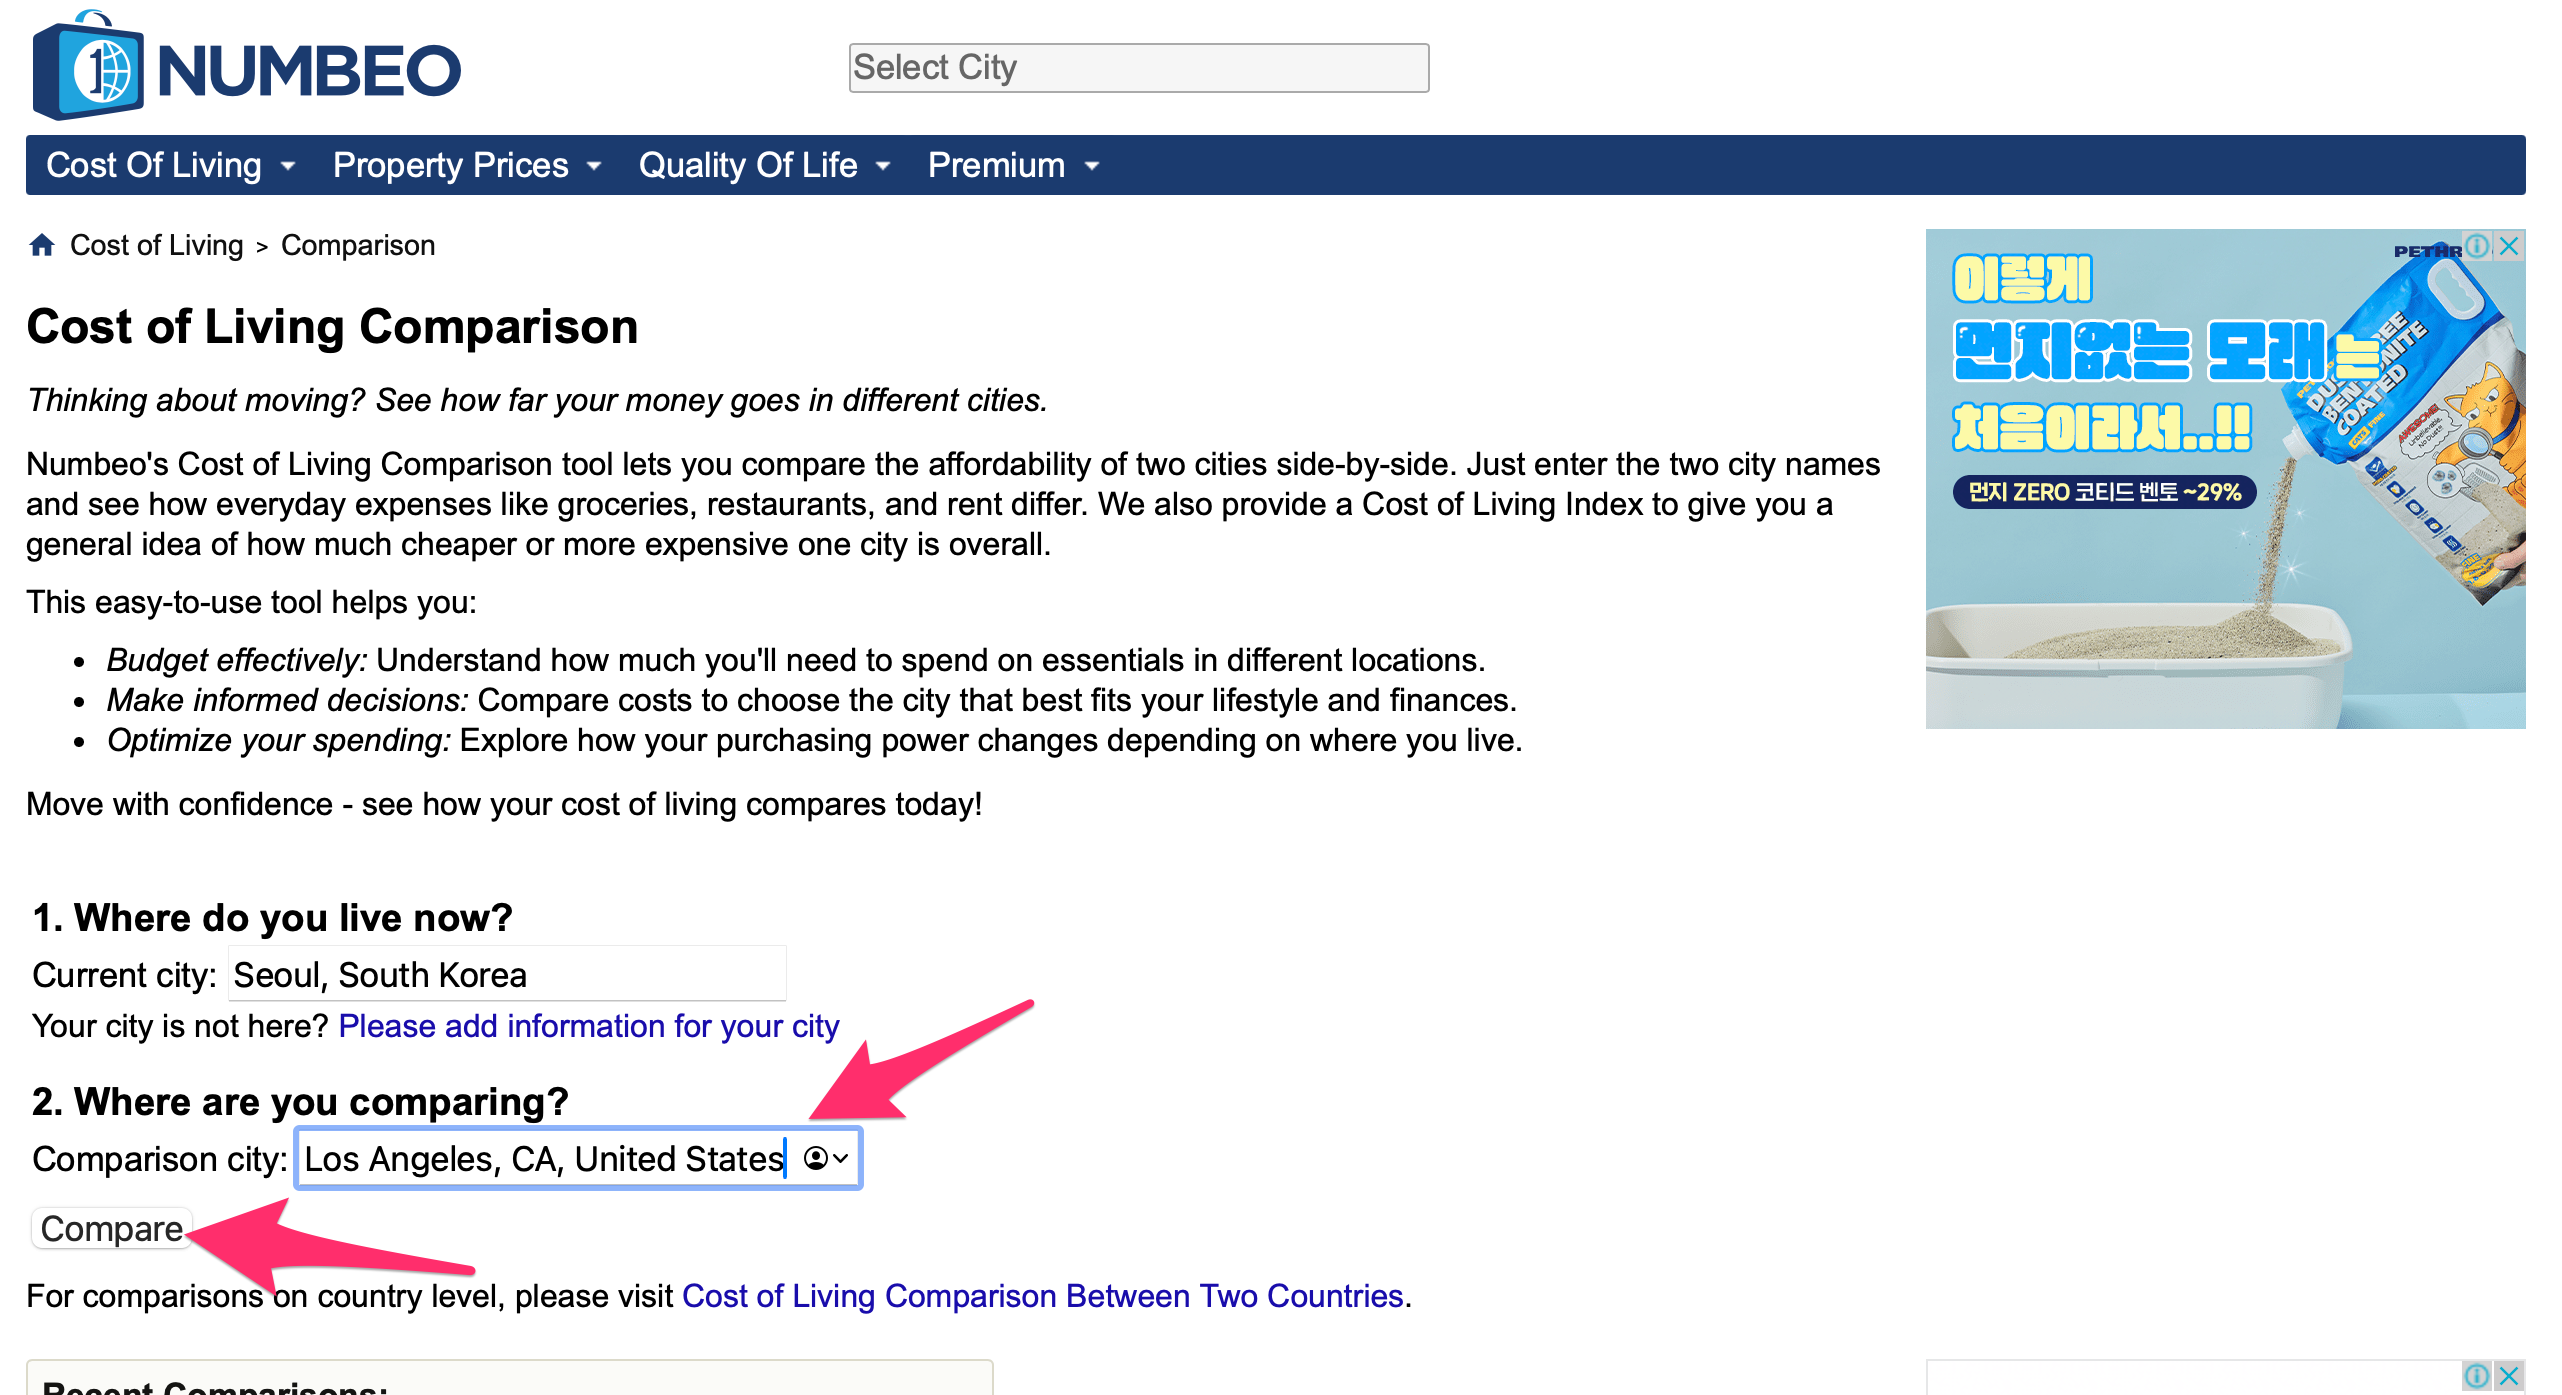The width and height of the screenshot is (2562, 1395).
Task: Close the bottom right advertisement
Action: pos(2509,1376)
